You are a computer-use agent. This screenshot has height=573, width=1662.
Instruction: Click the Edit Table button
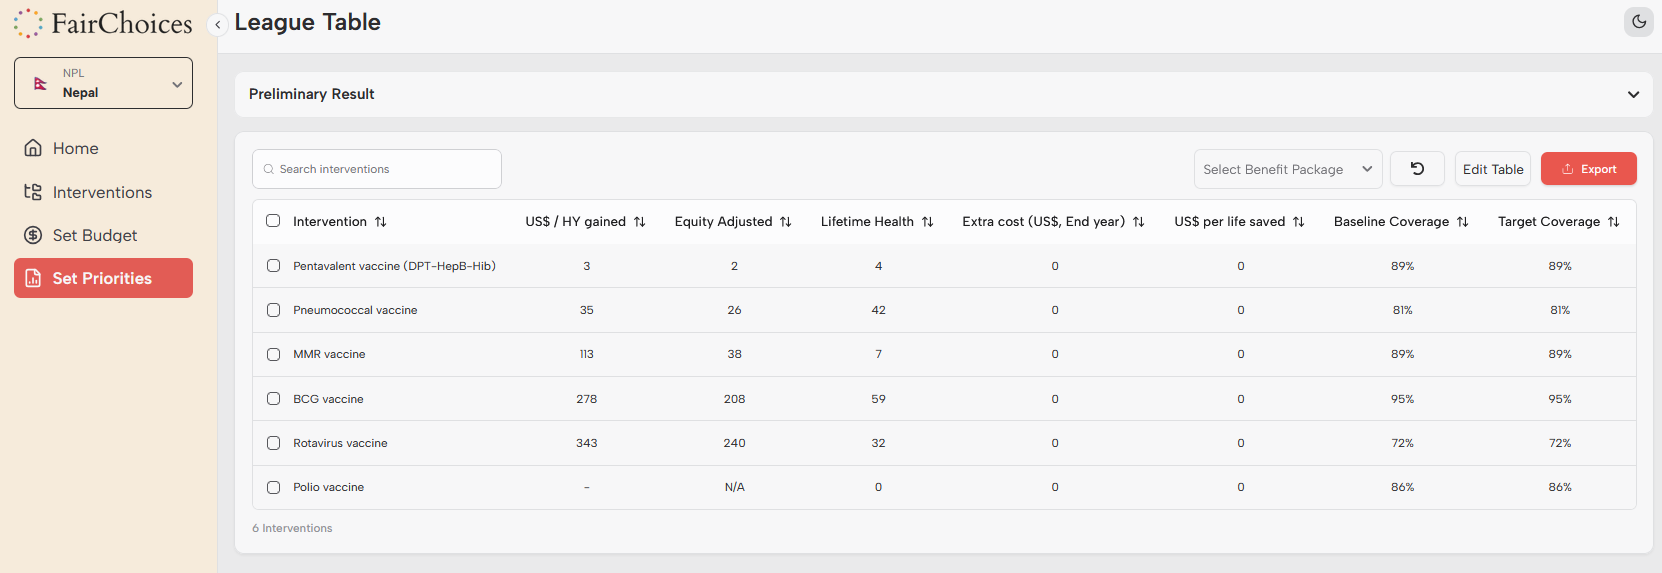pos(1492,169)
